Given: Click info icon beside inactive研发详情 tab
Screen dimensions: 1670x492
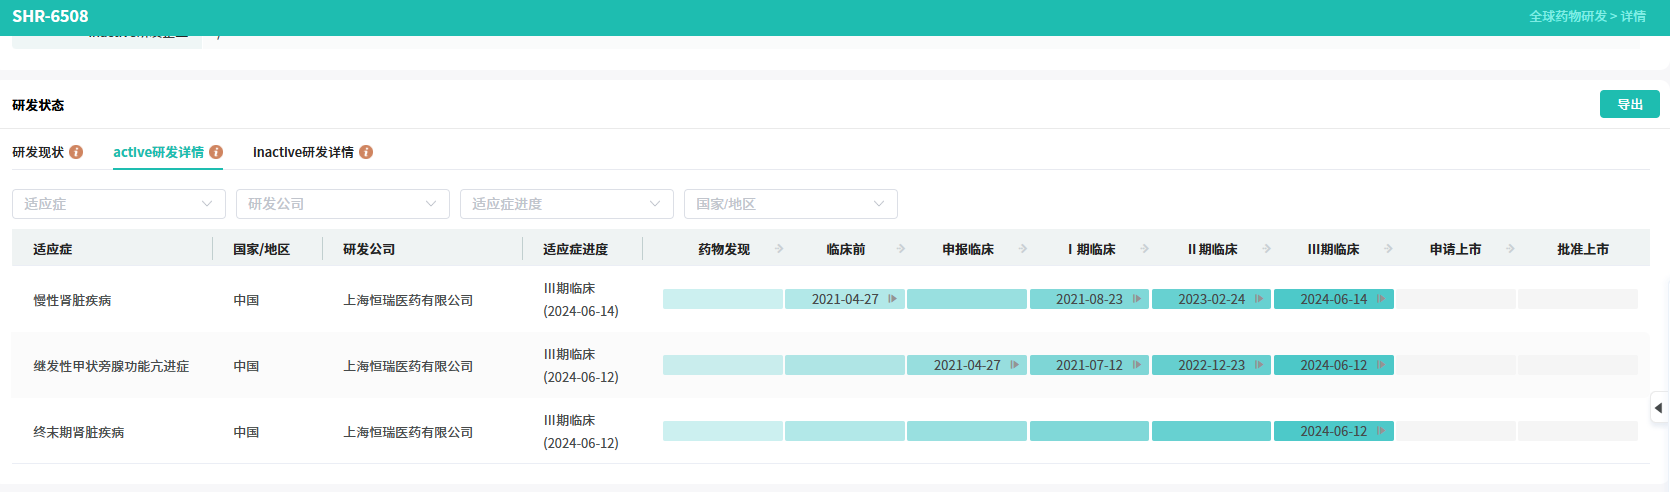Looking at the screenshot, I should pos(366,152).
